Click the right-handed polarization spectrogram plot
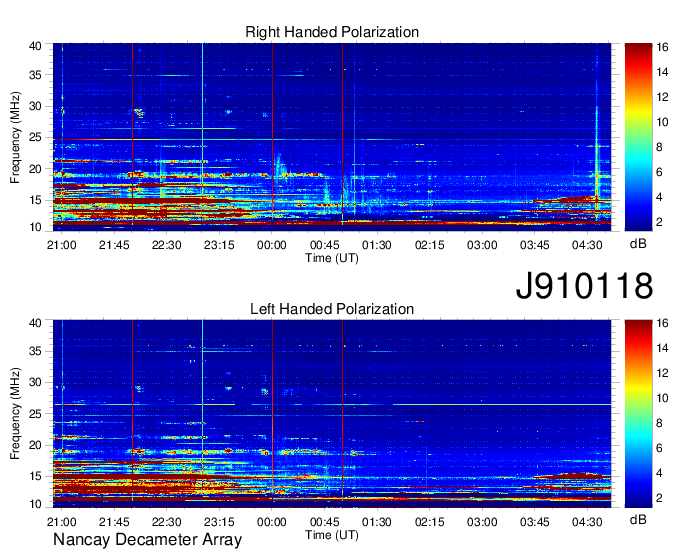This screenshot has width=680, height=552. coord(332,137)
